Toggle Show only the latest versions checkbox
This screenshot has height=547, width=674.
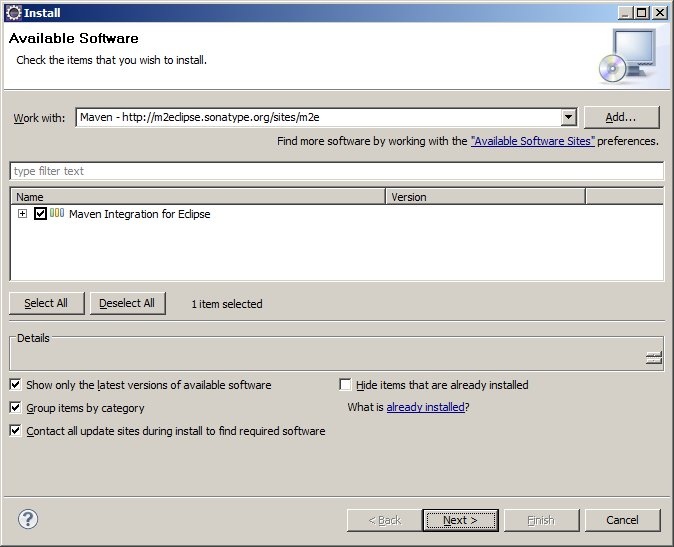[x=16, y=384]
